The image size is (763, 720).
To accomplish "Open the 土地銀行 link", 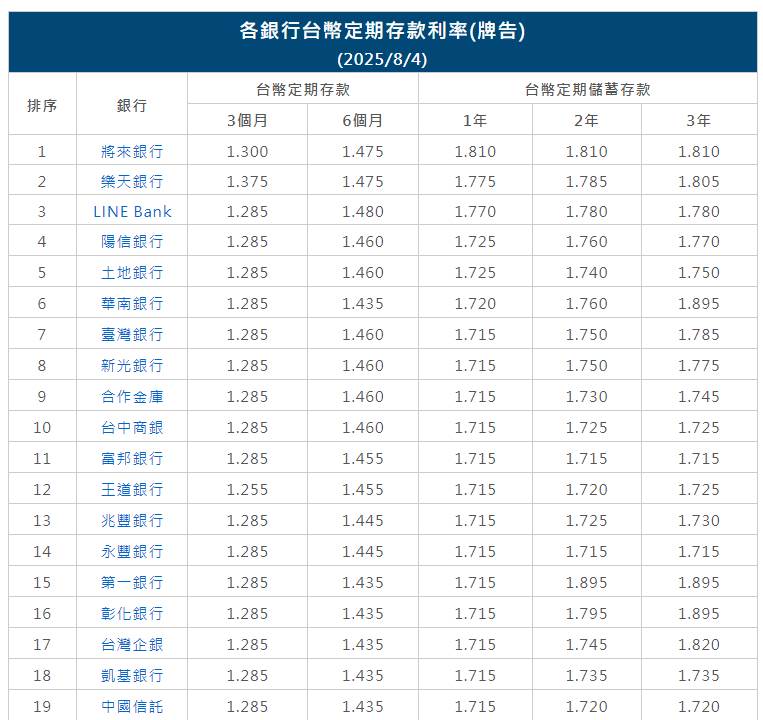I will [132, 273].
